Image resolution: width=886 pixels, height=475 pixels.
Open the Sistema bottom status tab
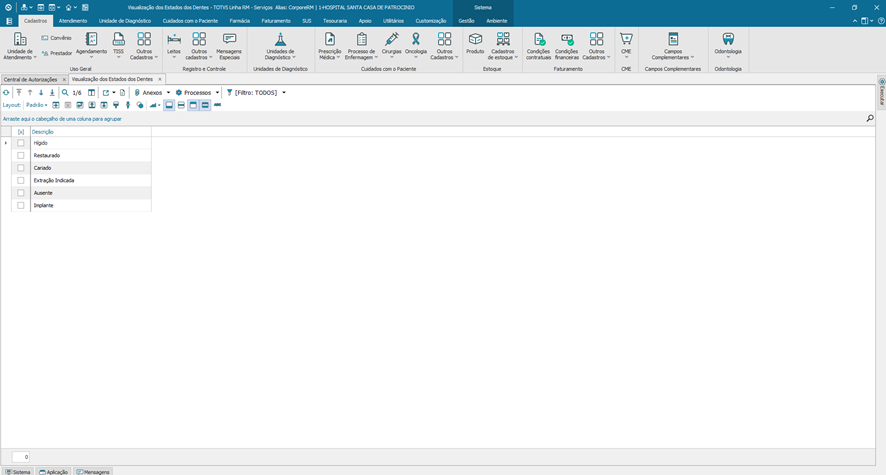pyautogui.click(x=18, y=472)
